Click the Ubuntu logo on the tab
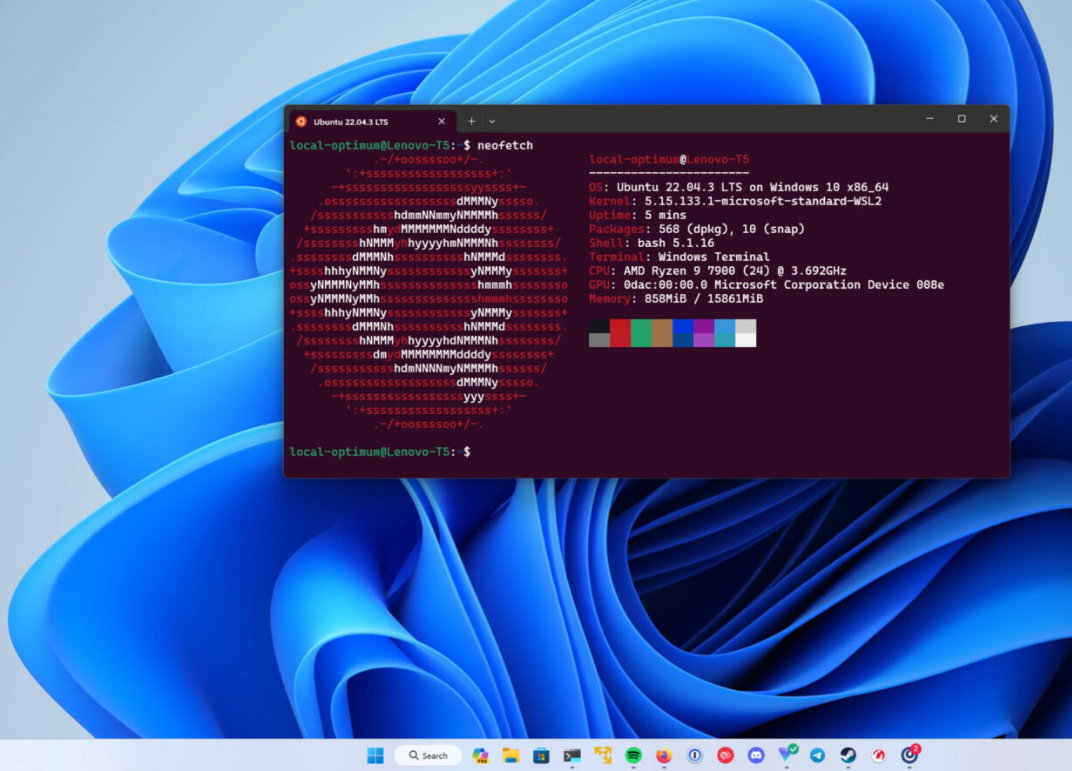The height and width of the screenshot is (771, 1072). (x=301, y=122)
